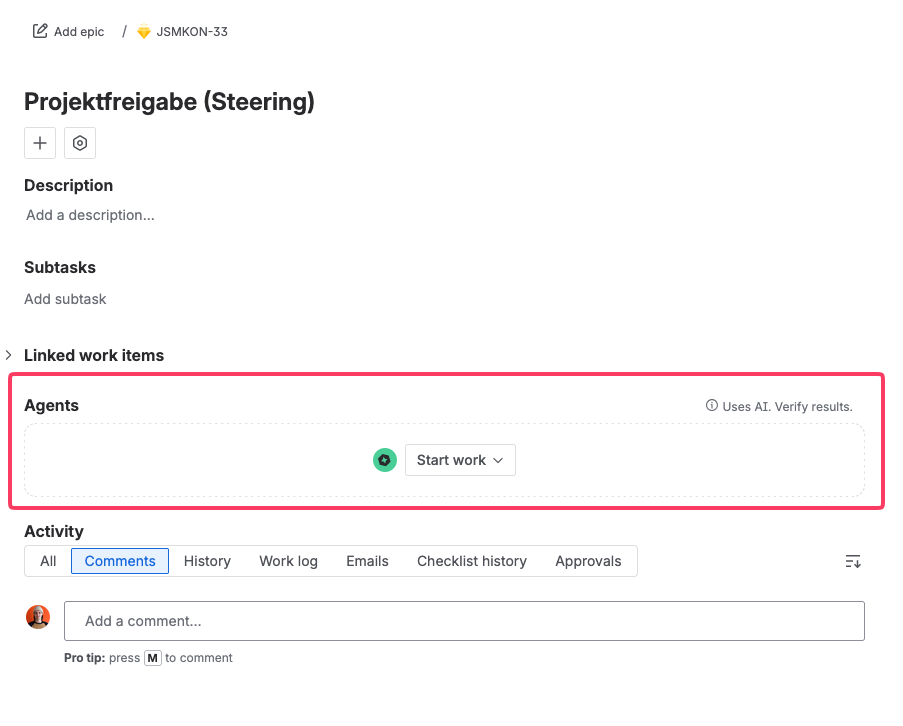Viewport: 903px width, 726px height.
Task: Switch to the All activity tab
Action: click(48, 561)
